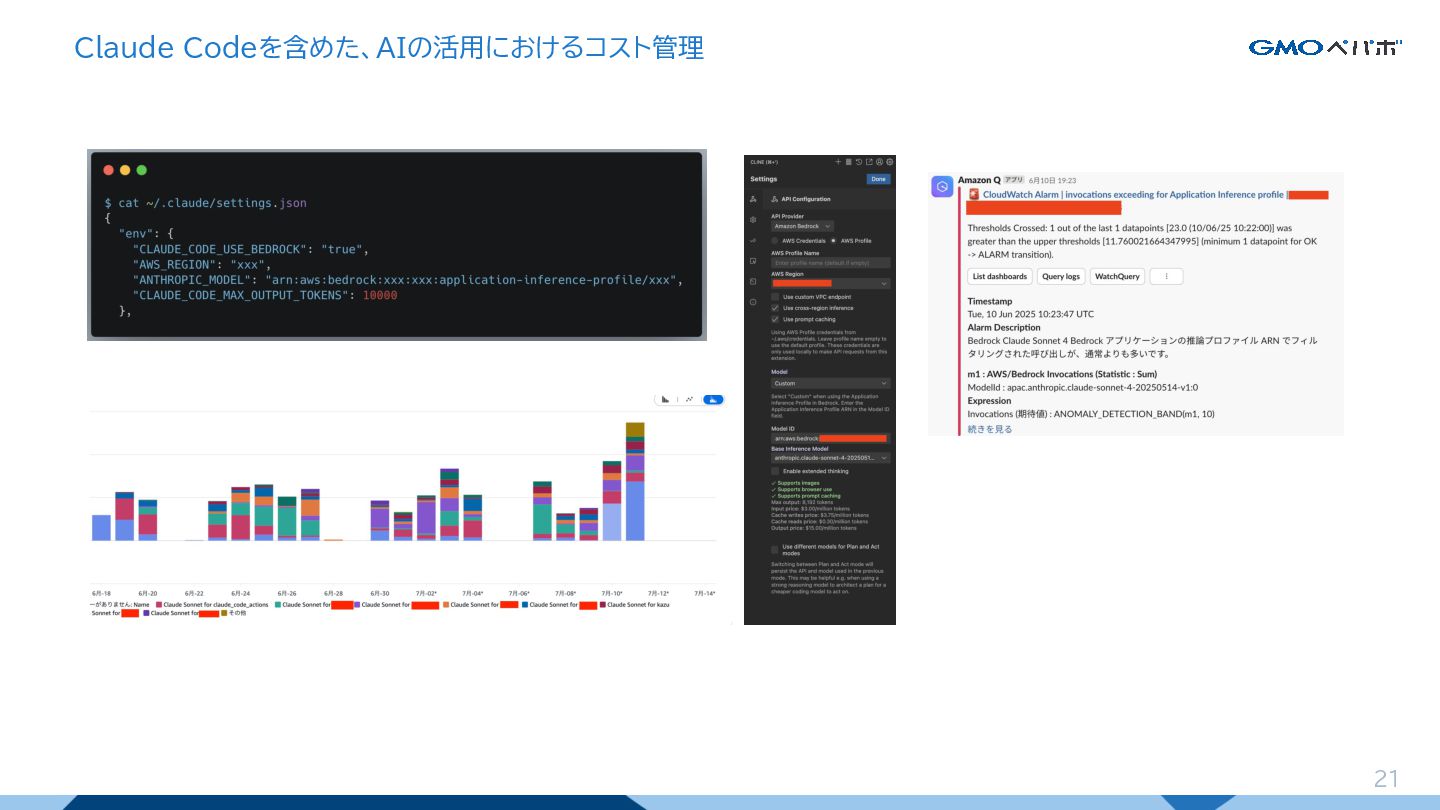Switch chart to bar chart view icon
The height and width of the screenshot is (810, 1440).
(x=665, y=399)
